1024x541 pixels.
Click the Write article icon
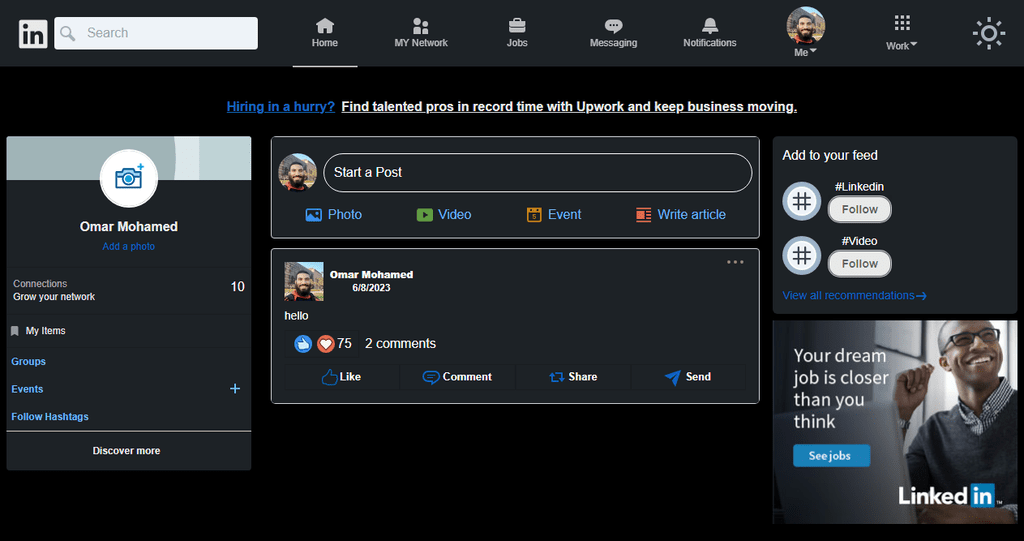pos(644,215)
